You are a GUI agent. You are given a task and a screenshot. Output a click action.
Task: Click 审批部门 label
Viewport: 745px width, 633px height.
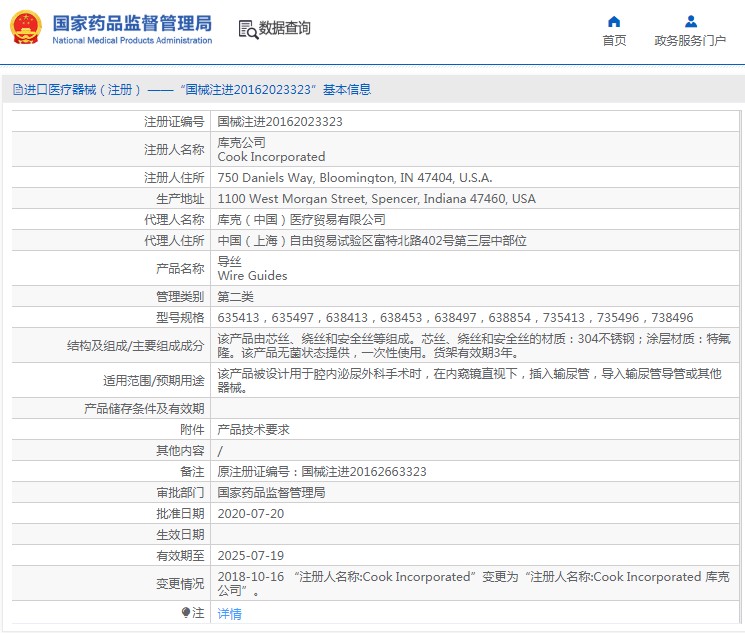pos(180,492)
